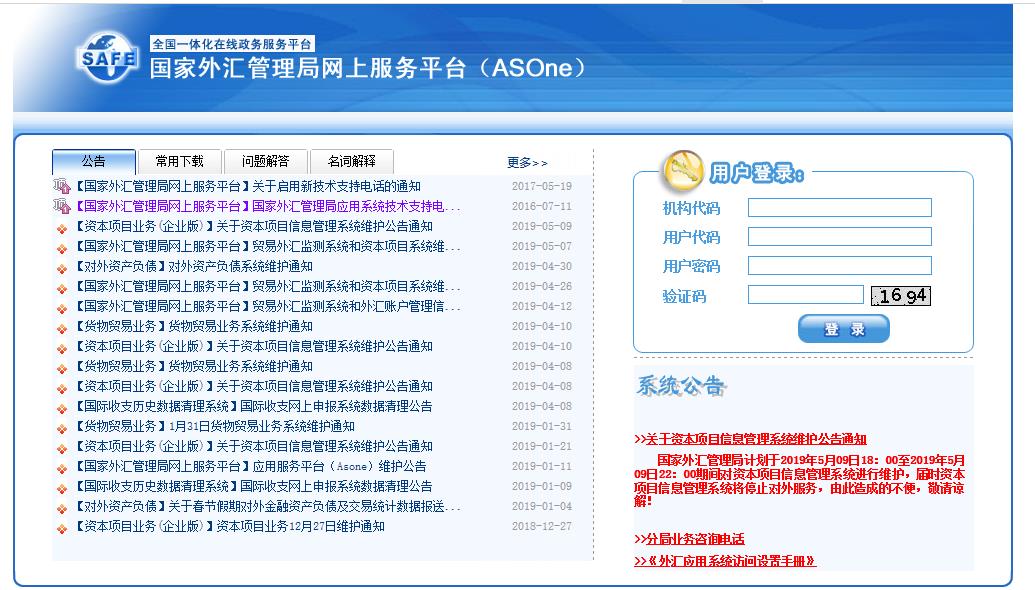Select the 公告 tab

pos(93,161)
